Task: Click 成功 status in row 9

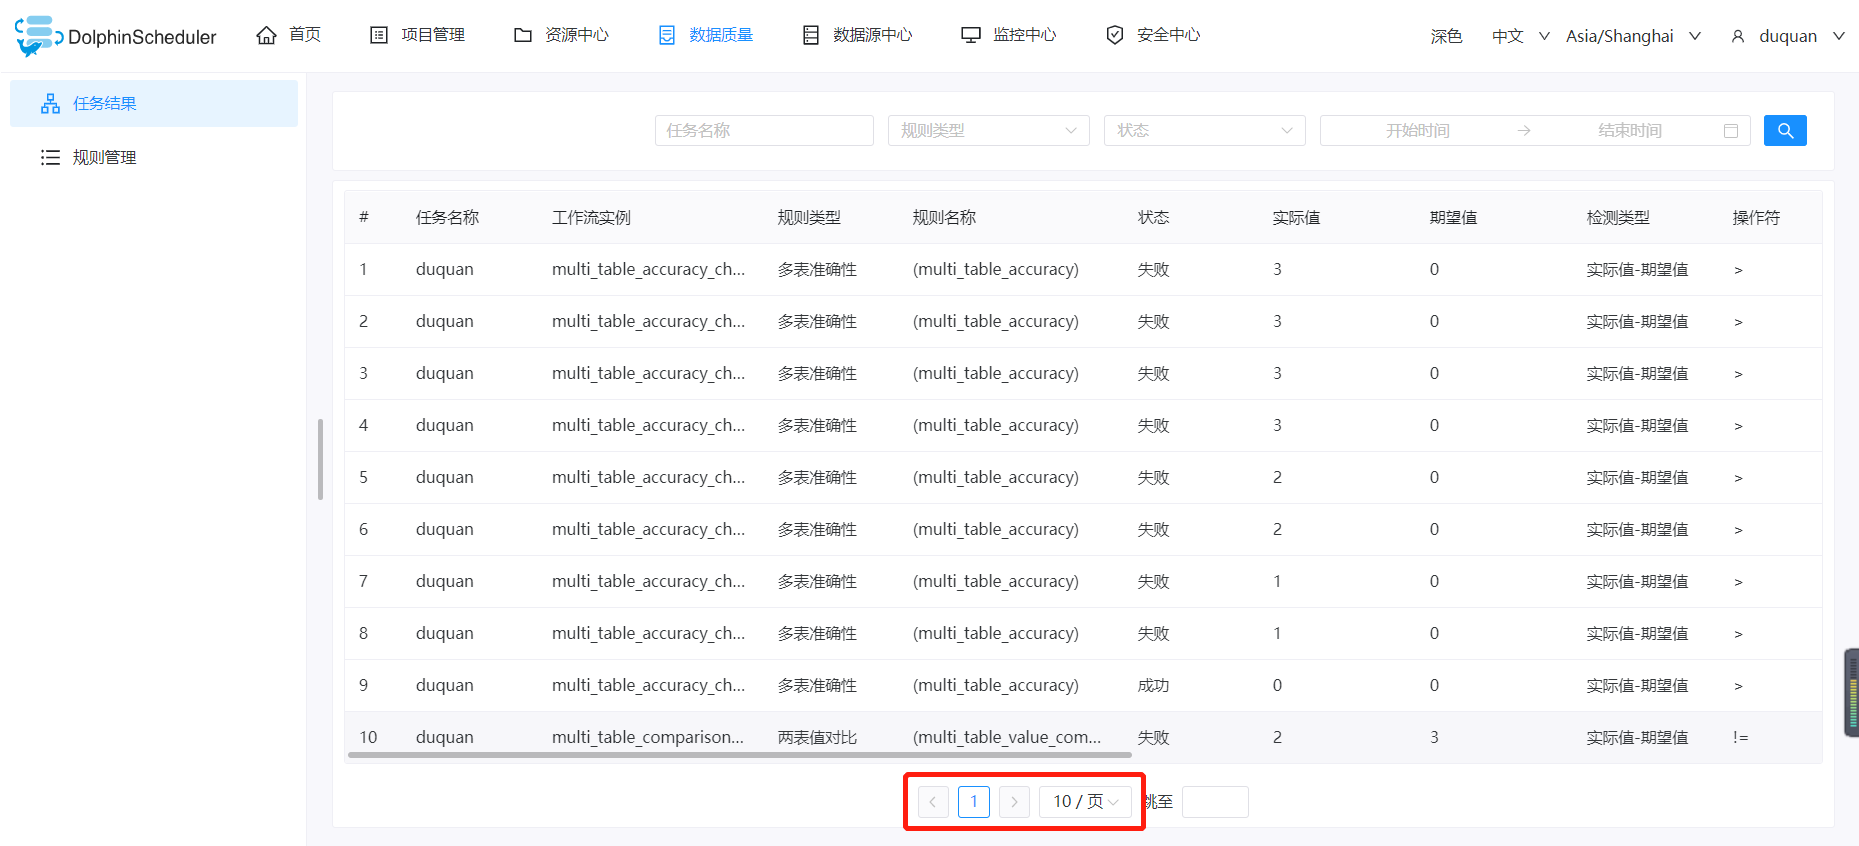Action: pyautogui.click(x=1153, y=686)
